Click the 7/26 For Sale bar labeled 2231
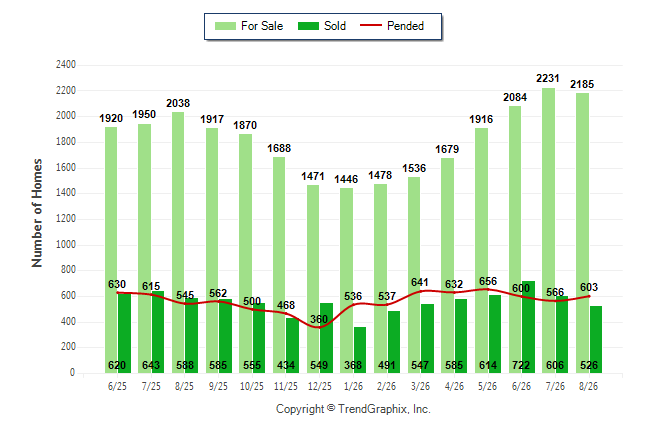 (548, 230)
